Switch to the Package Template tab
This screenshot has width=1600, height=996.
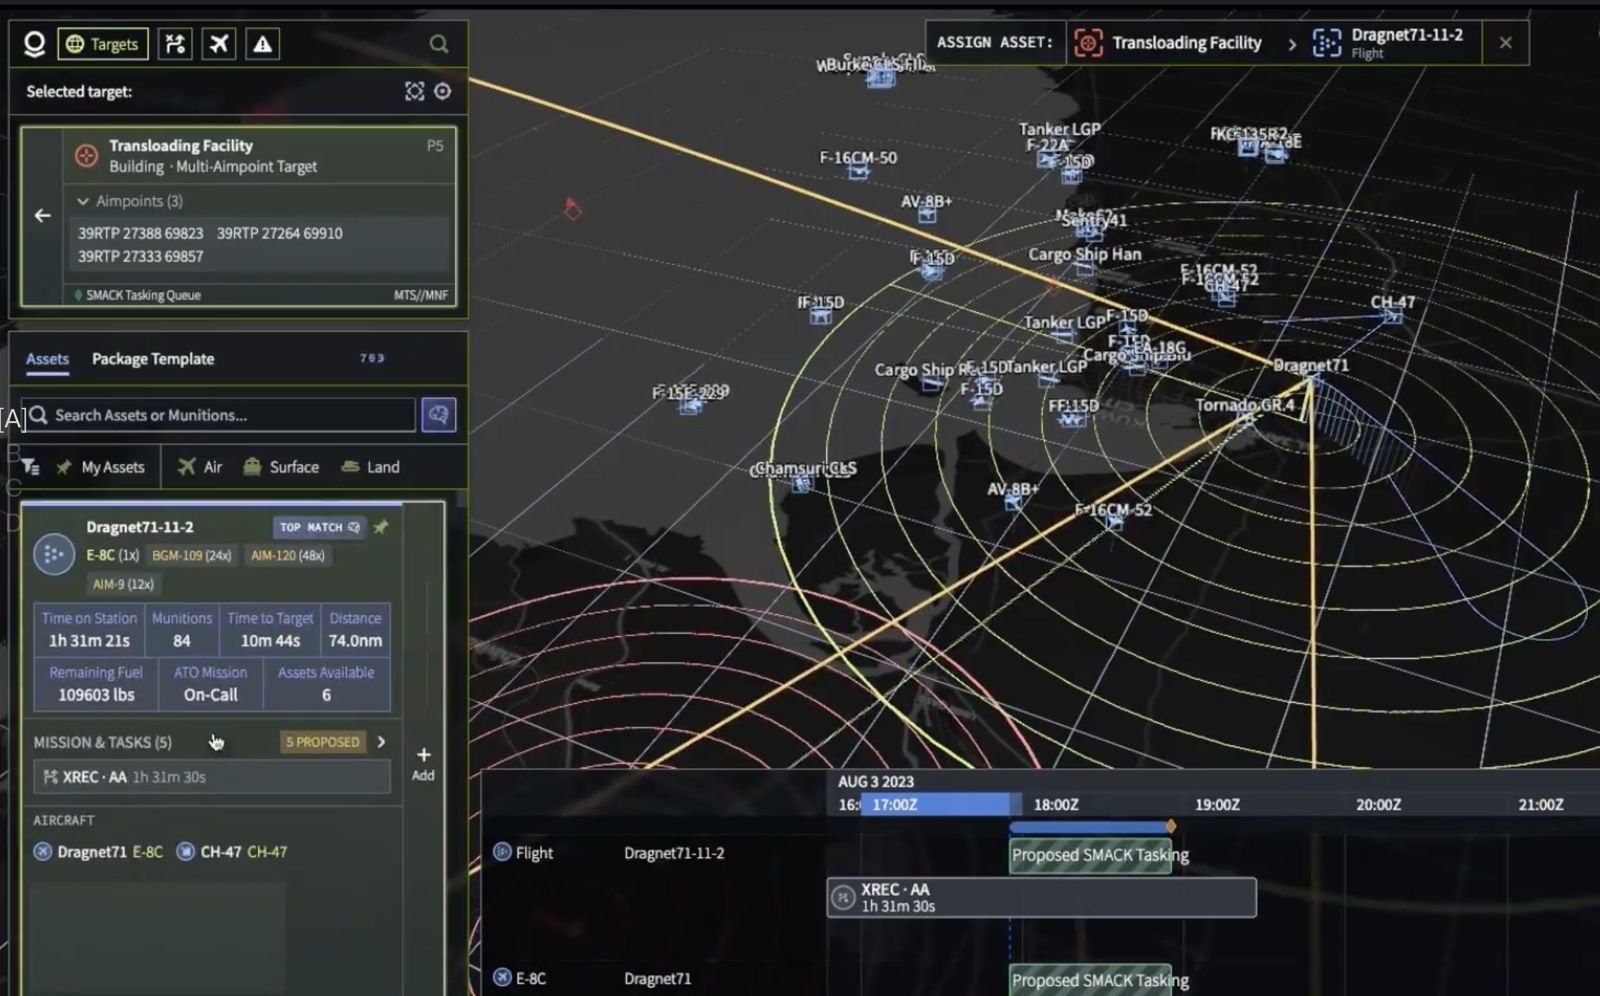(x=153, y=359)
